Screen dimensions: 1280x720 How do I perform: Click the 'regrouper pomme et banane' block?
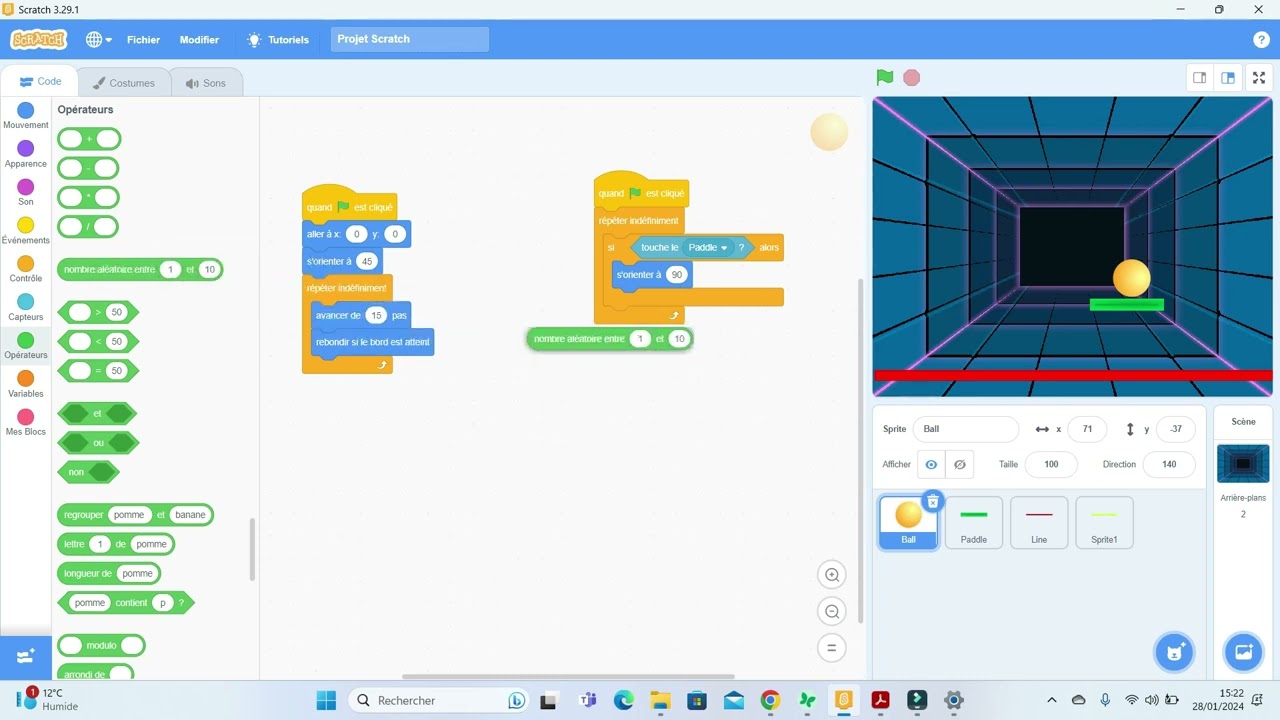pos(135,515)
